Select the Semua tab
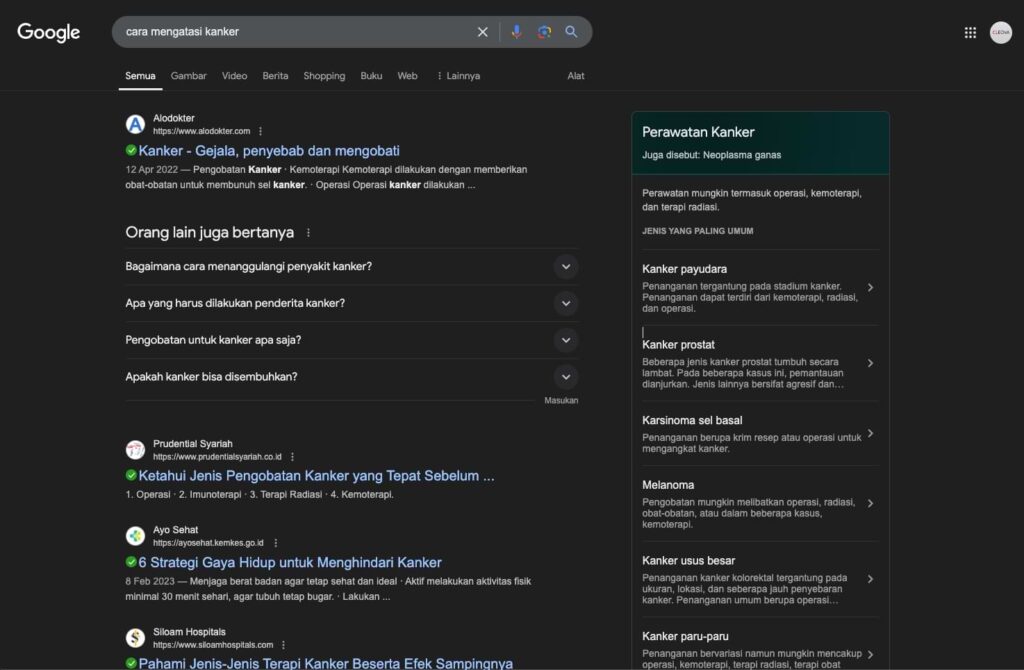 (140, 76)
